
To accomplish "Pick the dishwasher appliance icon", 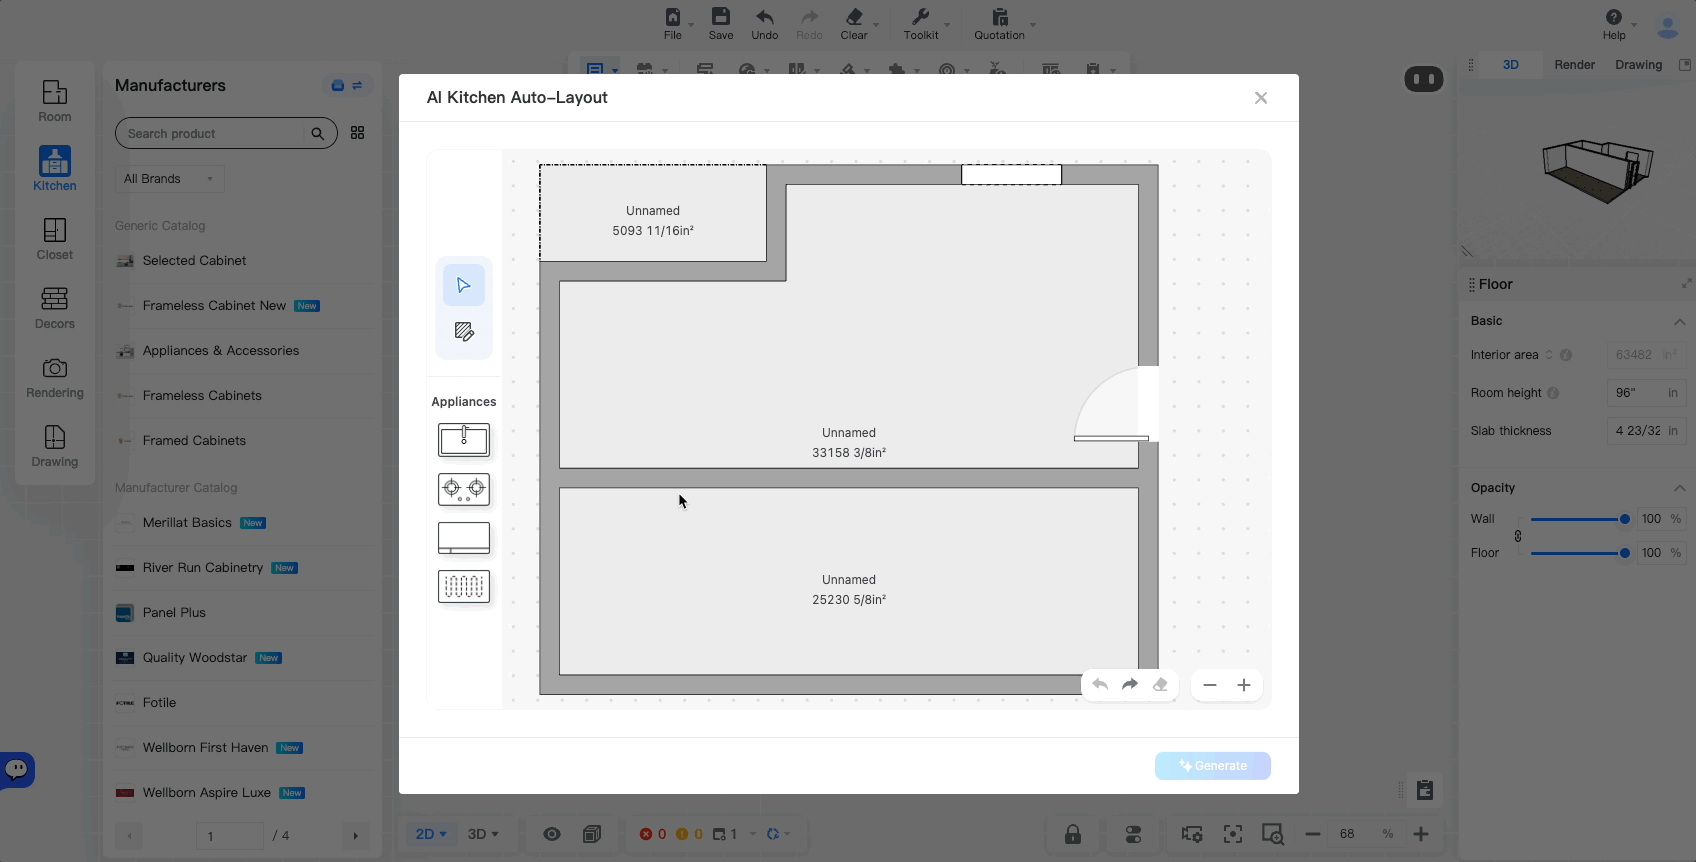I will click(463, 587).
